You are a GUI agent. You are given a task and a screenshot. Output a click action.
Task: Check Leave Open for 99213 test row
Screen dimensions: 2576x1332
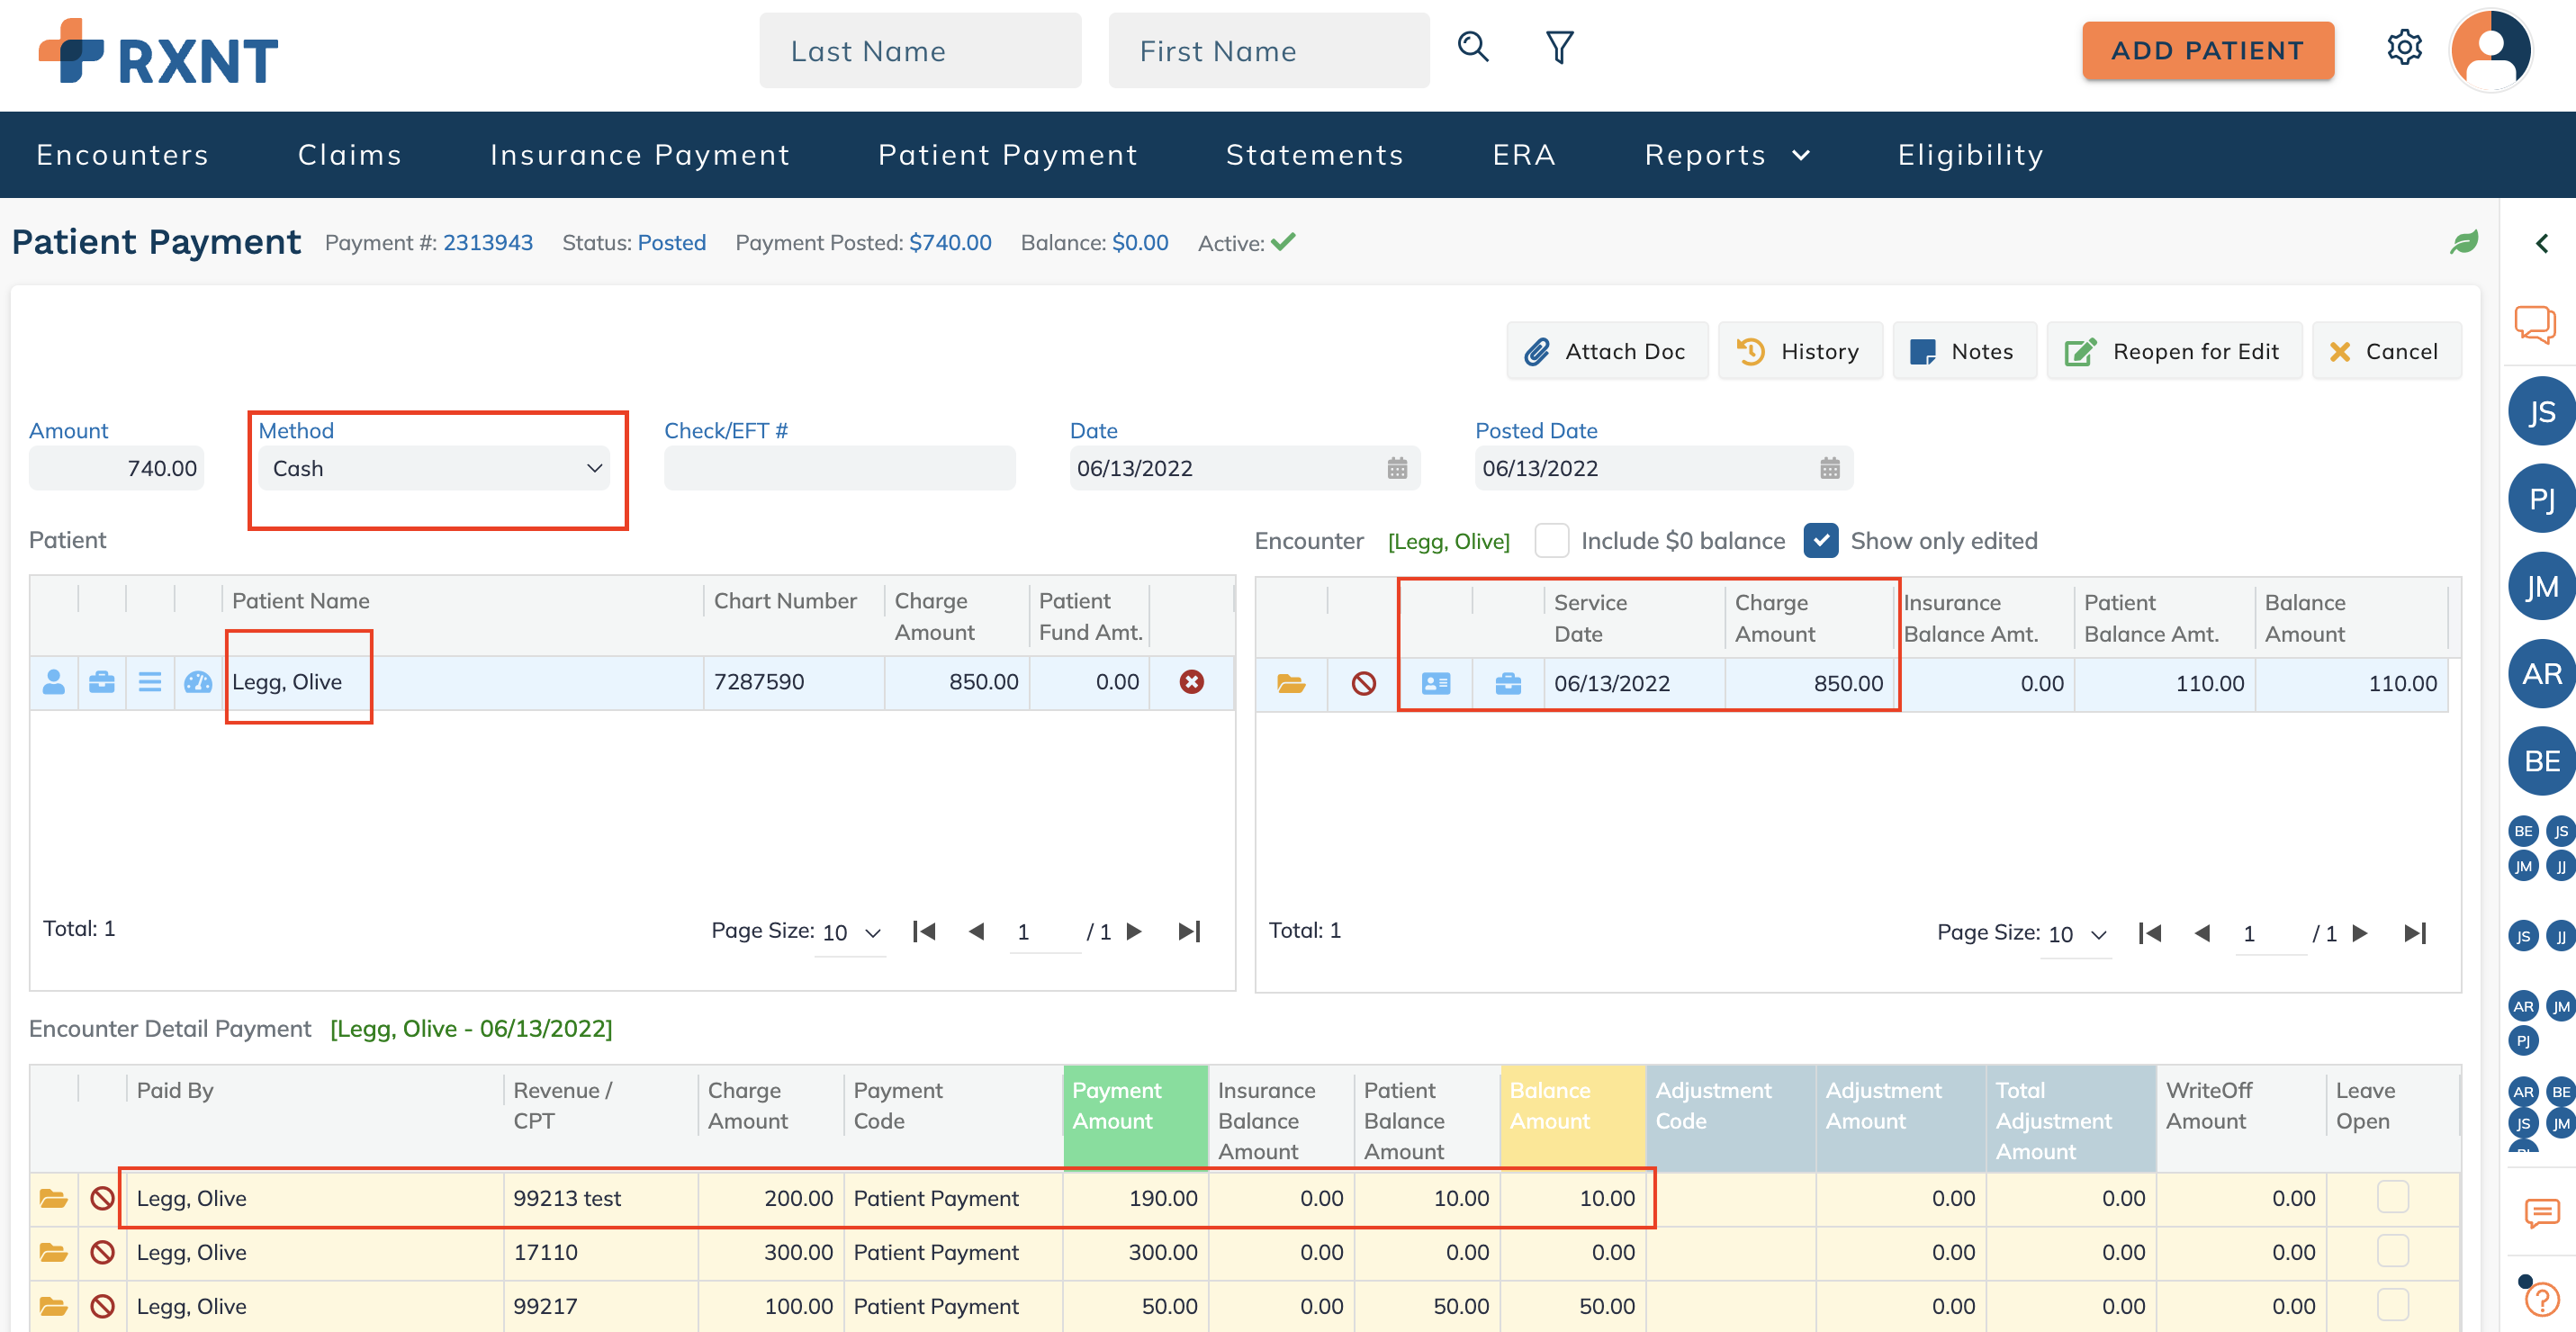point(2392,1197)
